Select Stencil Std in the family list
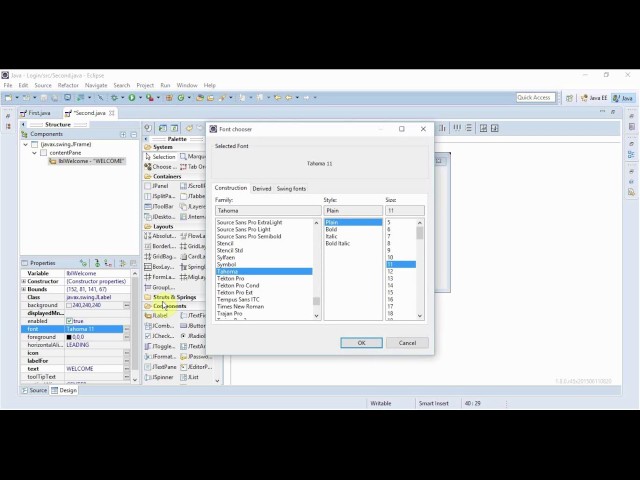Viewport: 640px width, 480px height. click(264, 250)
